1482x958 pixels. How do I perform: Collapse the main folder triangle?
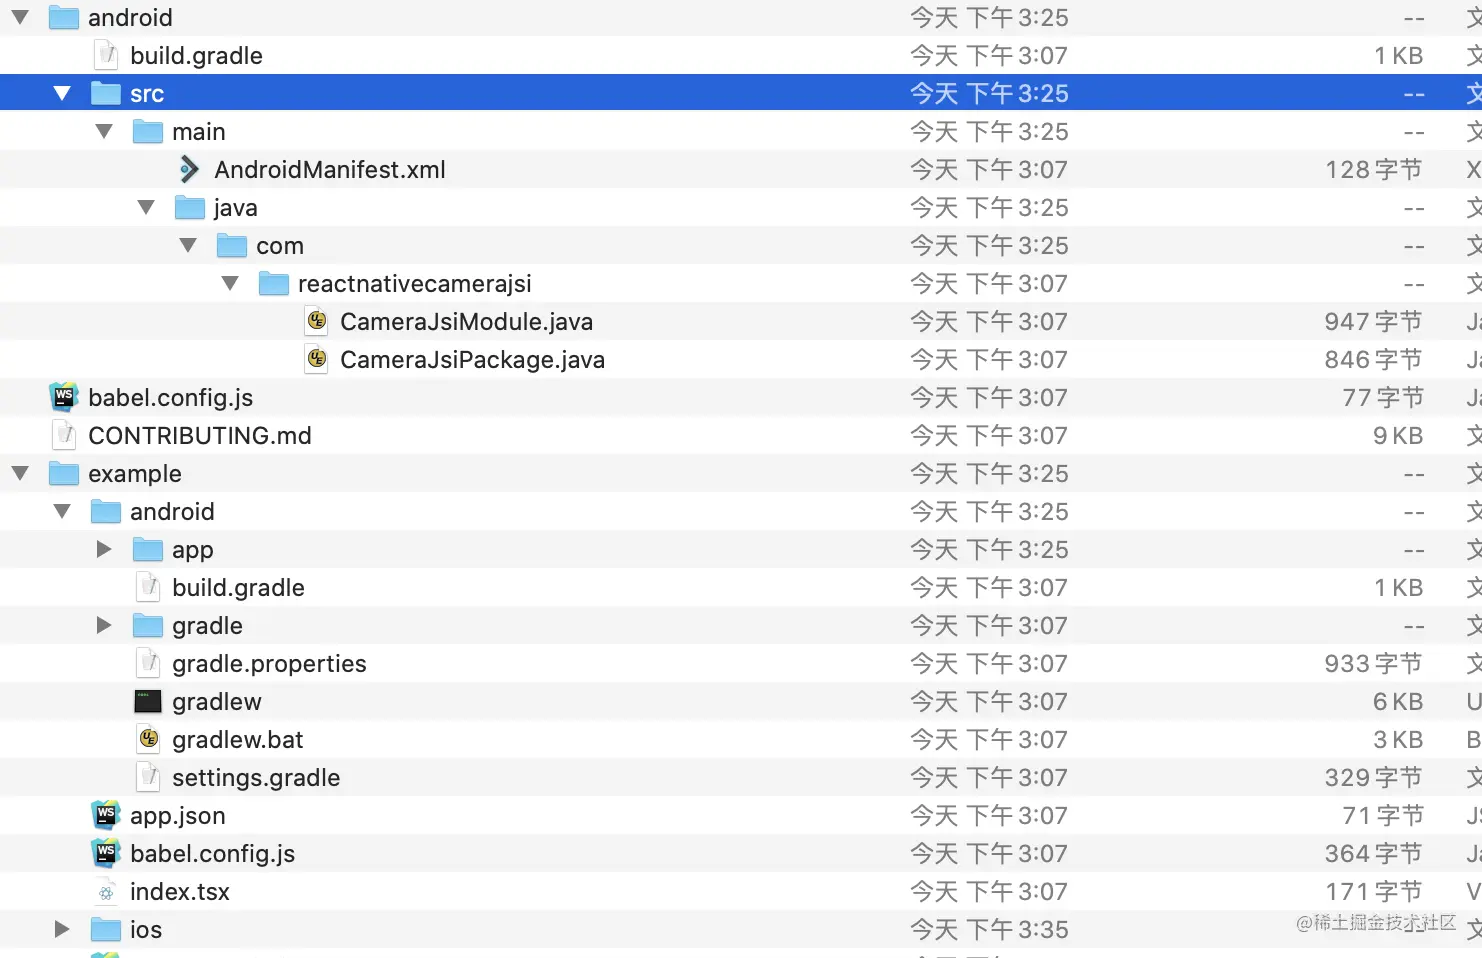[104, 131]
